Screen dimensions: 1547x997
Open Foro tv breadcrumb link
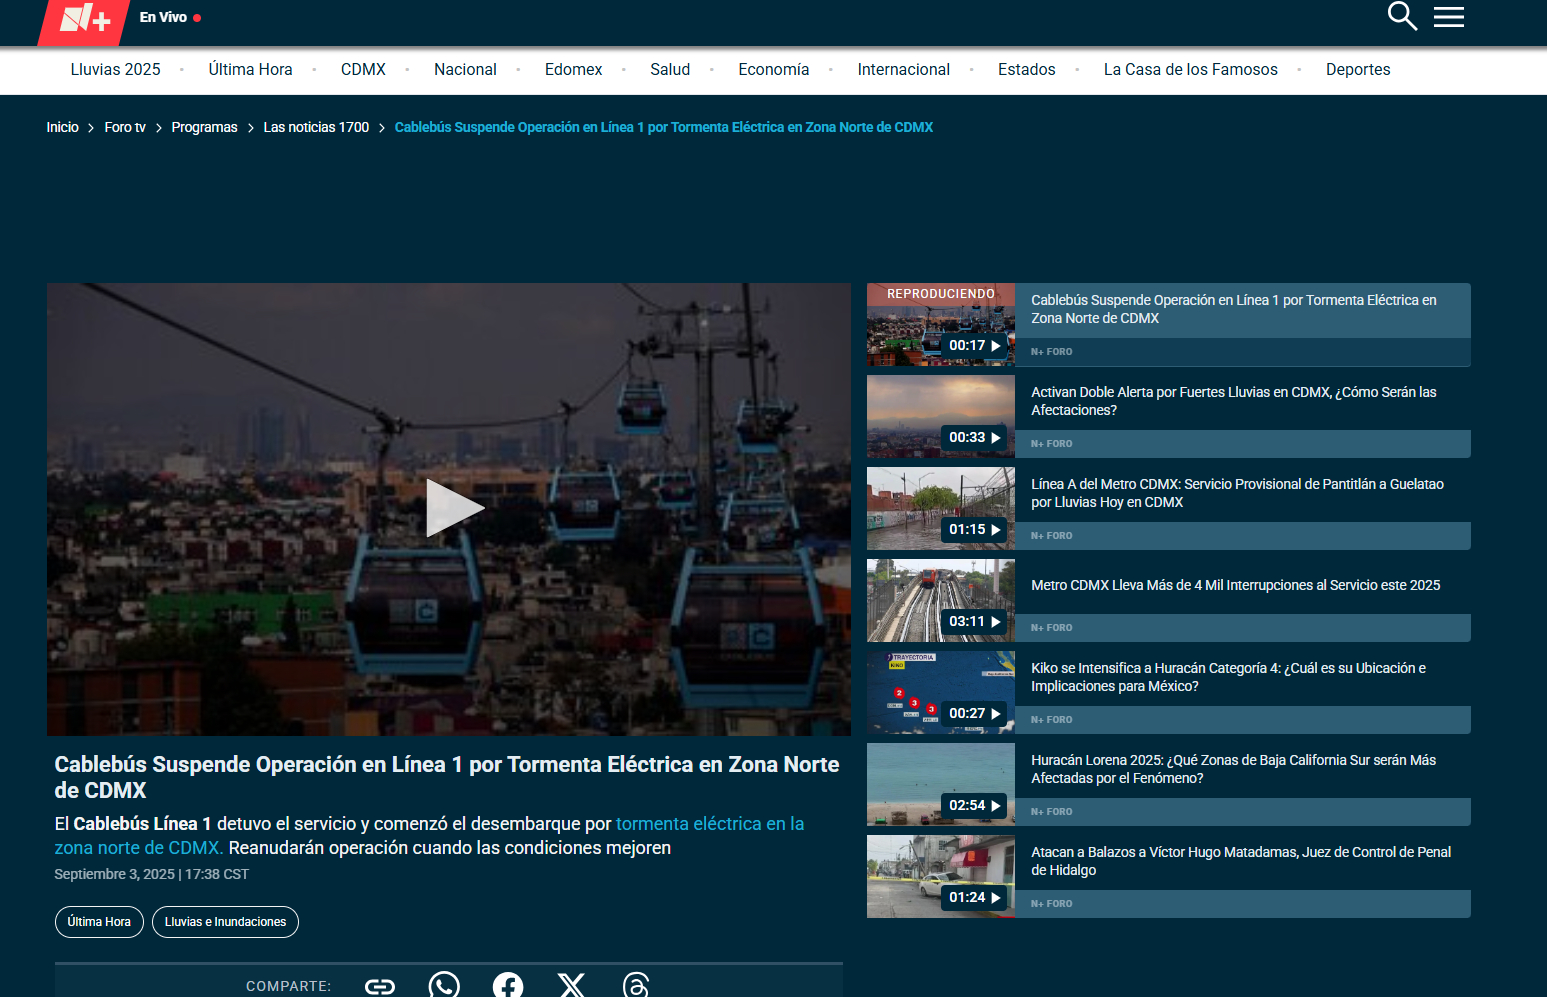pyautogui.click(x=125, y=127)
